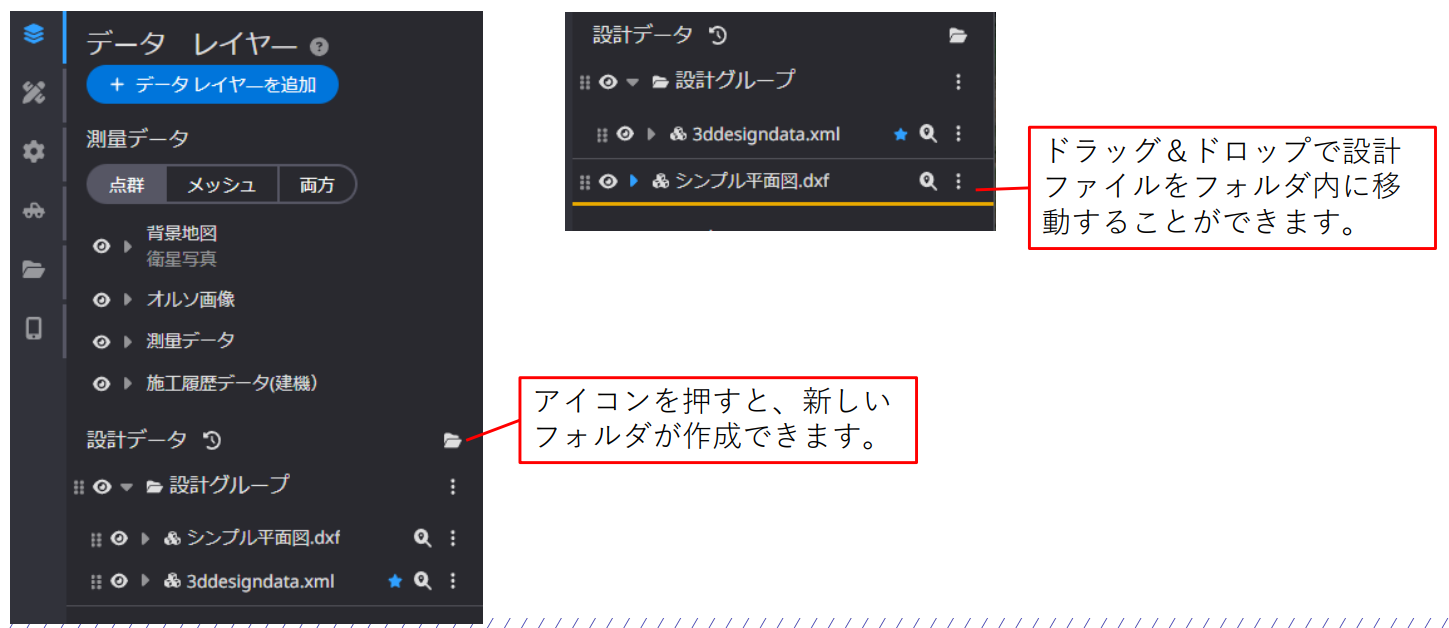This screenshot has width=1449, height=628.
Task: Select the 背景地図 row label
Action: tap(182, 233)
